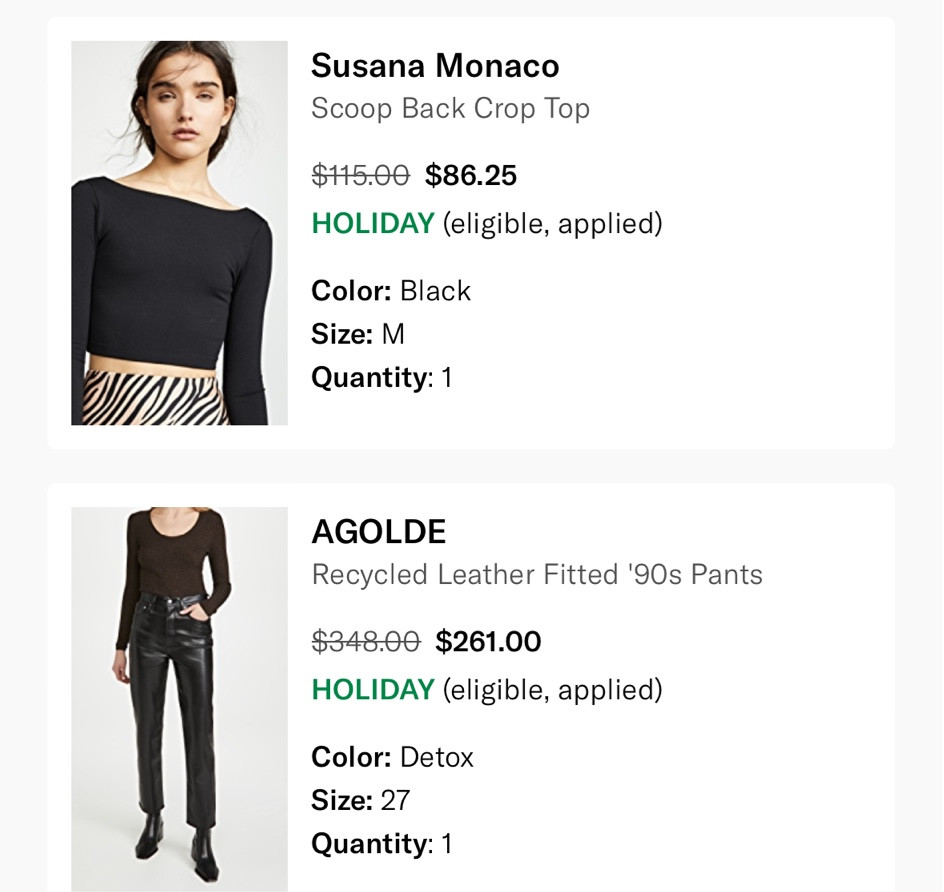Viewport: 944px width, 892px height.
Task: Click the Color: Black option for crop top
Action: [391, 290]
